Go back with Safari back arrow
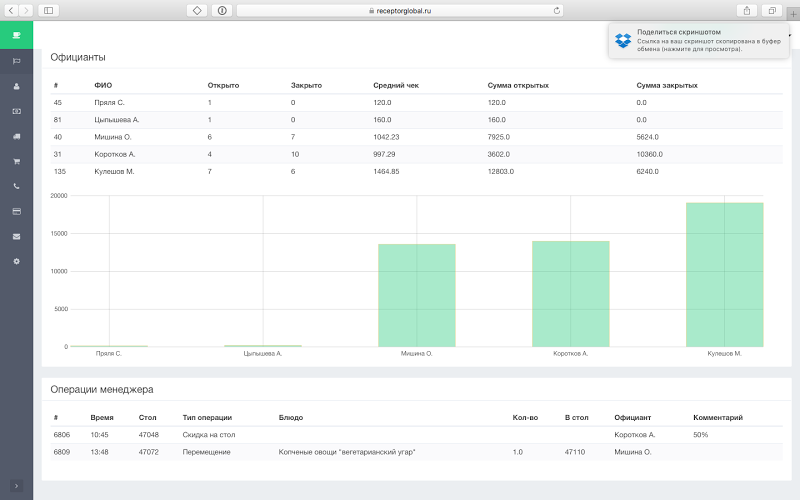Image resolution: width=800 pixels, height=500 pixels. pyautogui.click(x=11, y=10)
